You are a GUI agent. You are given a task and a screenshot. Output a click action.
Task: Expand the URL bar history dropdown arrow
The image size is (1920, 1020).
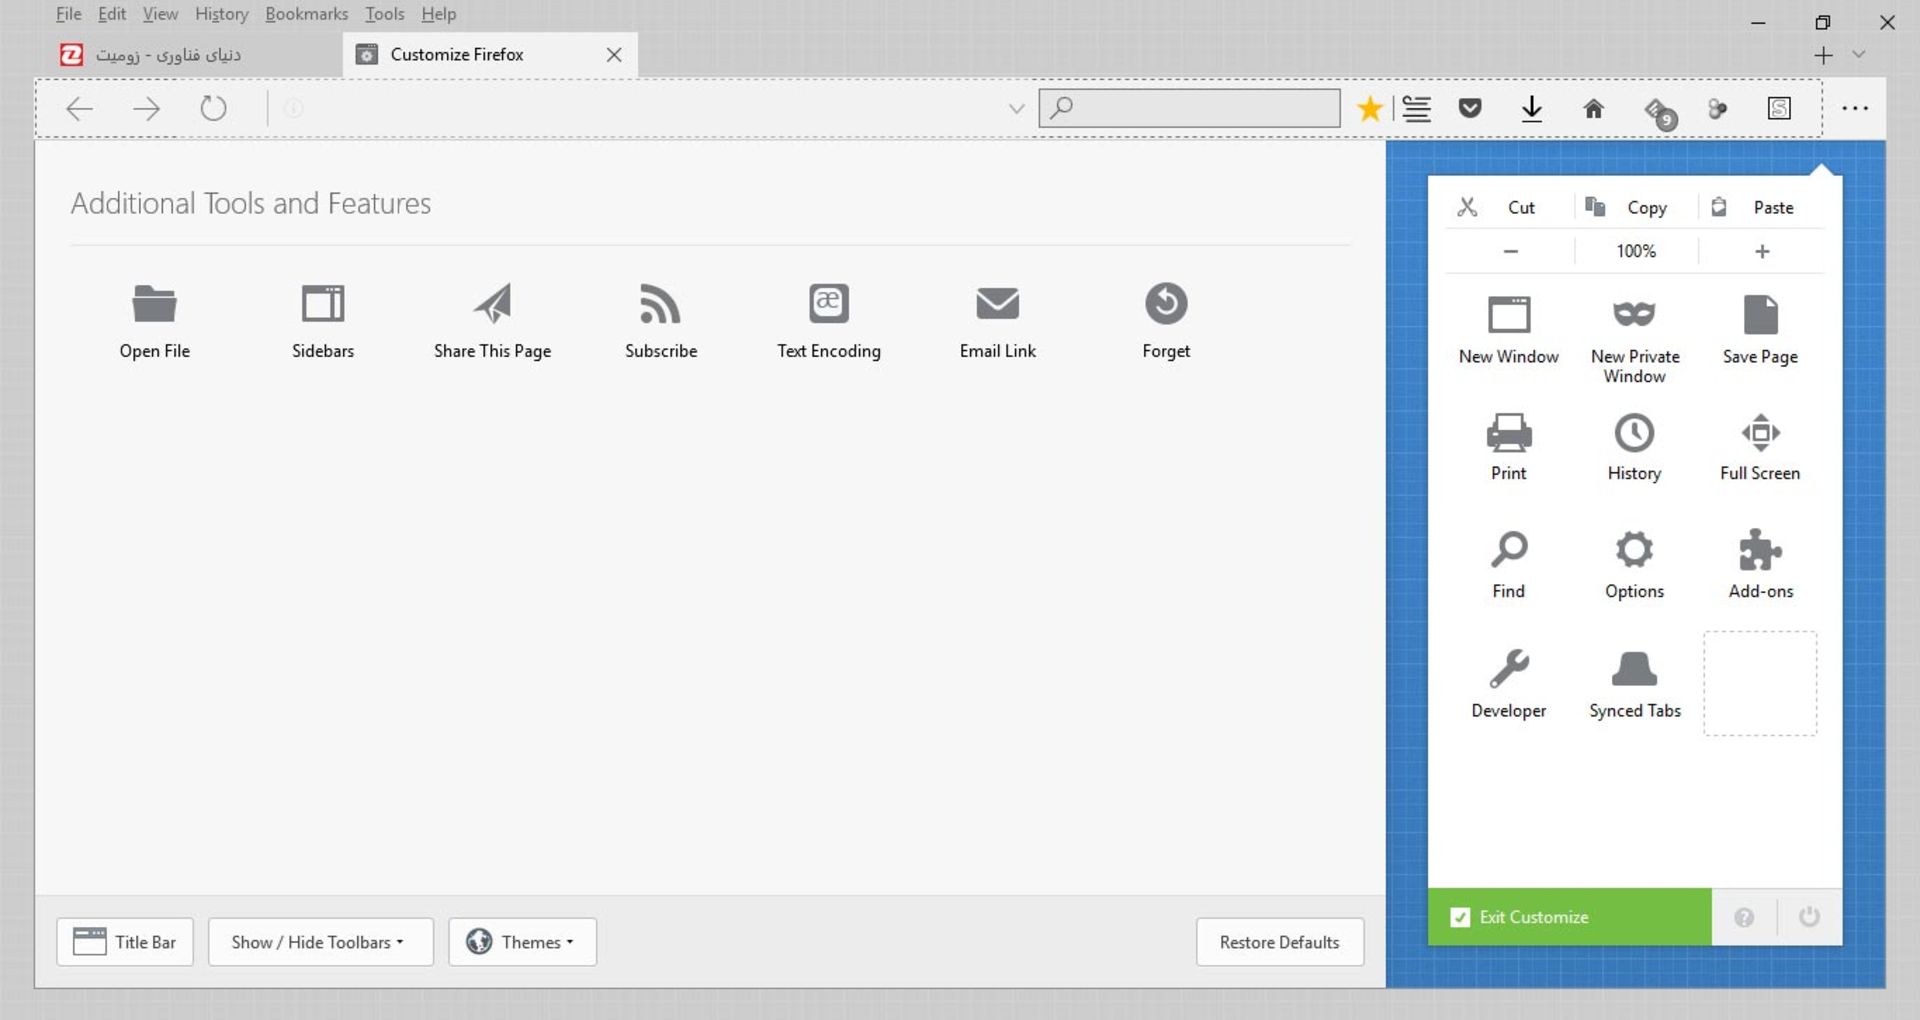tap(1016, 109)
